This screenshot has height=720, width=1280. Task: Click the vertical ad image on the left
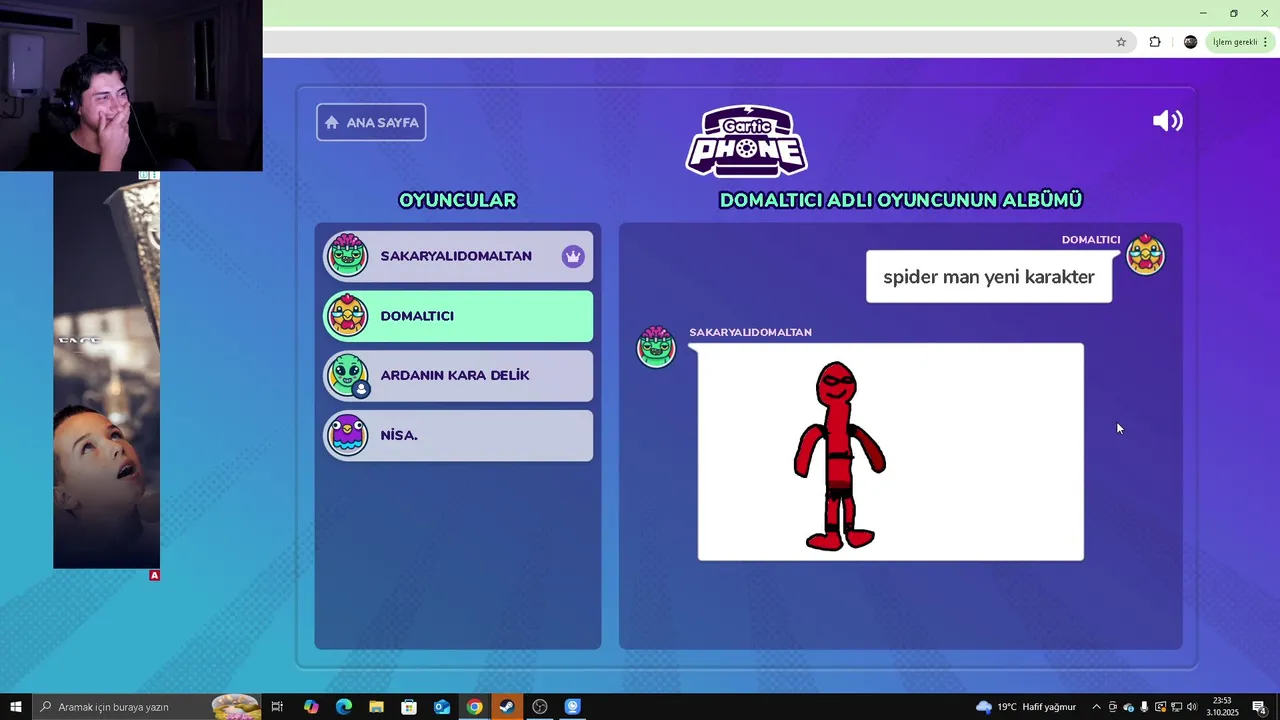pos(106,370)
